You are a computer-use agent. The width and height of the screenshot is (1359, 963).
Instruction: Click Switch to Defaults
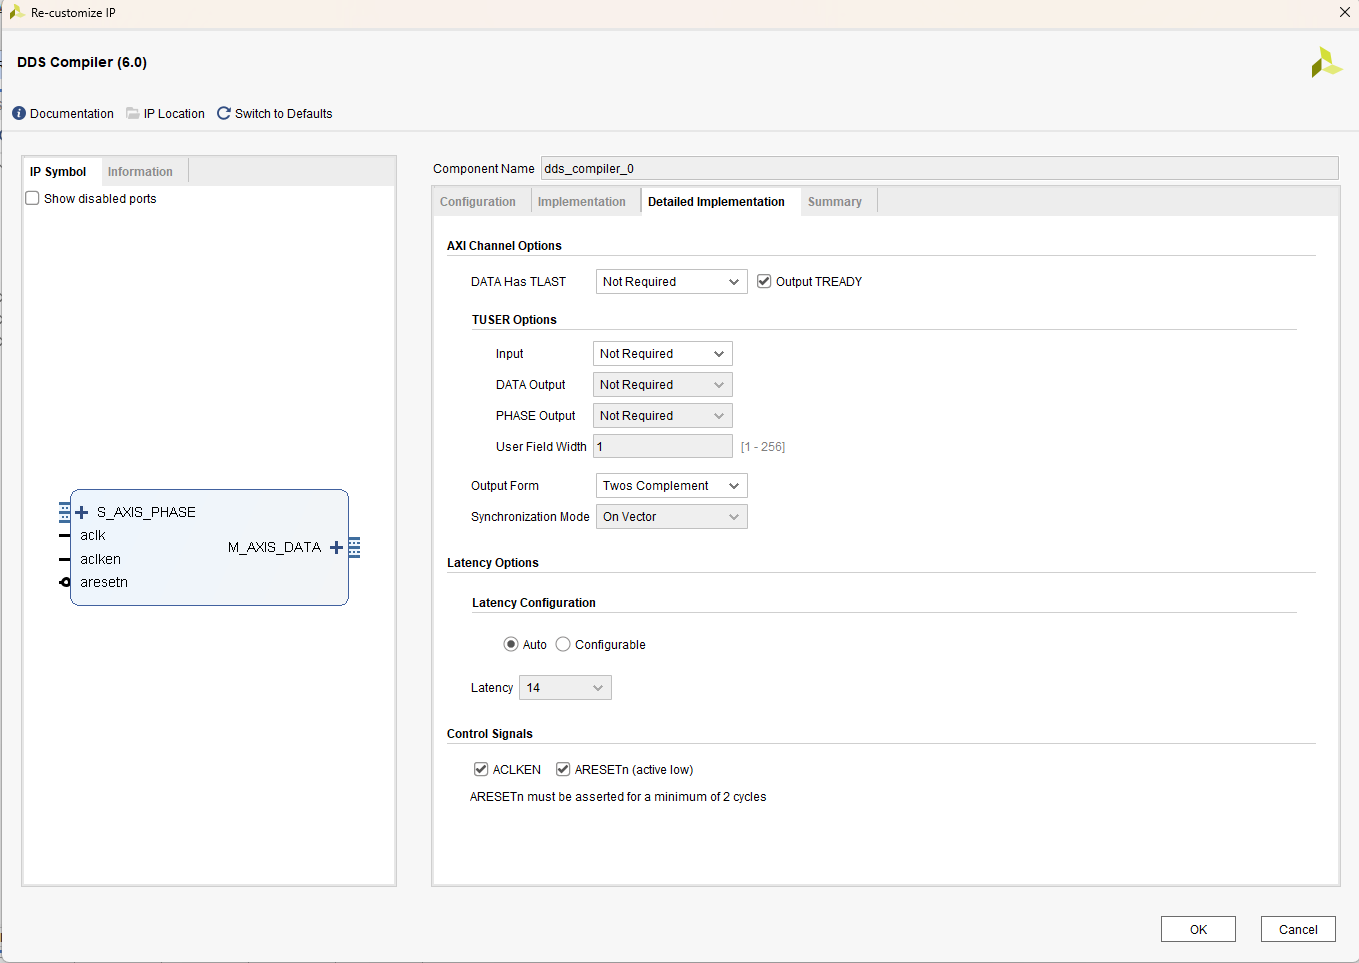point(284,114)
